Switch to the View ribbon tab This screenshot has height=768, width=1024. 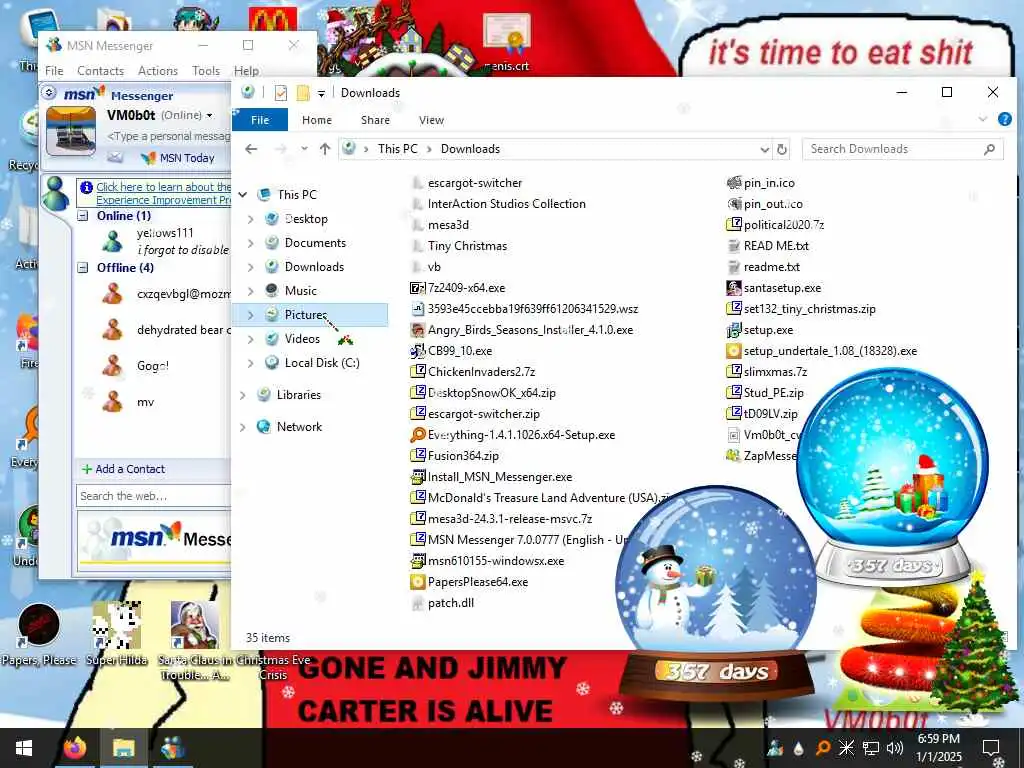(431, 120)
